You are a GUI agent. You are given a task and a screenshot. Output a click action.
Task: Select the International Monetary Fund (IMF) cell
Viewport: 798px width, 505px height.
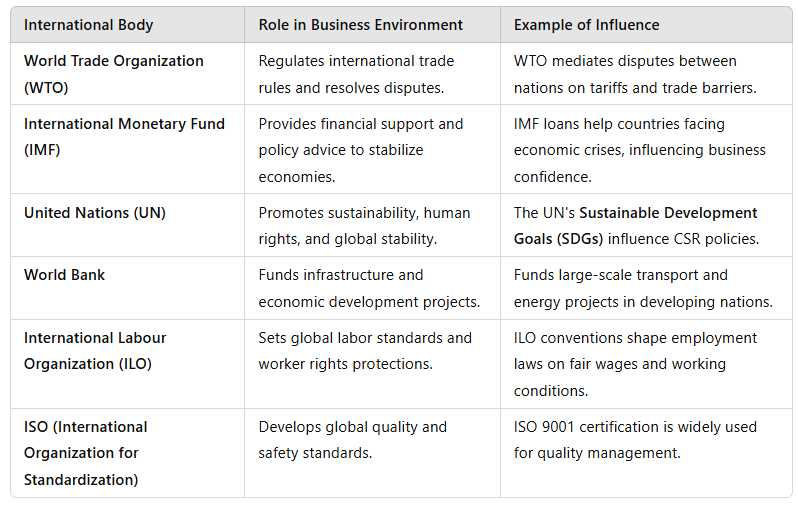pyautogui.click(x=124, y=137)
